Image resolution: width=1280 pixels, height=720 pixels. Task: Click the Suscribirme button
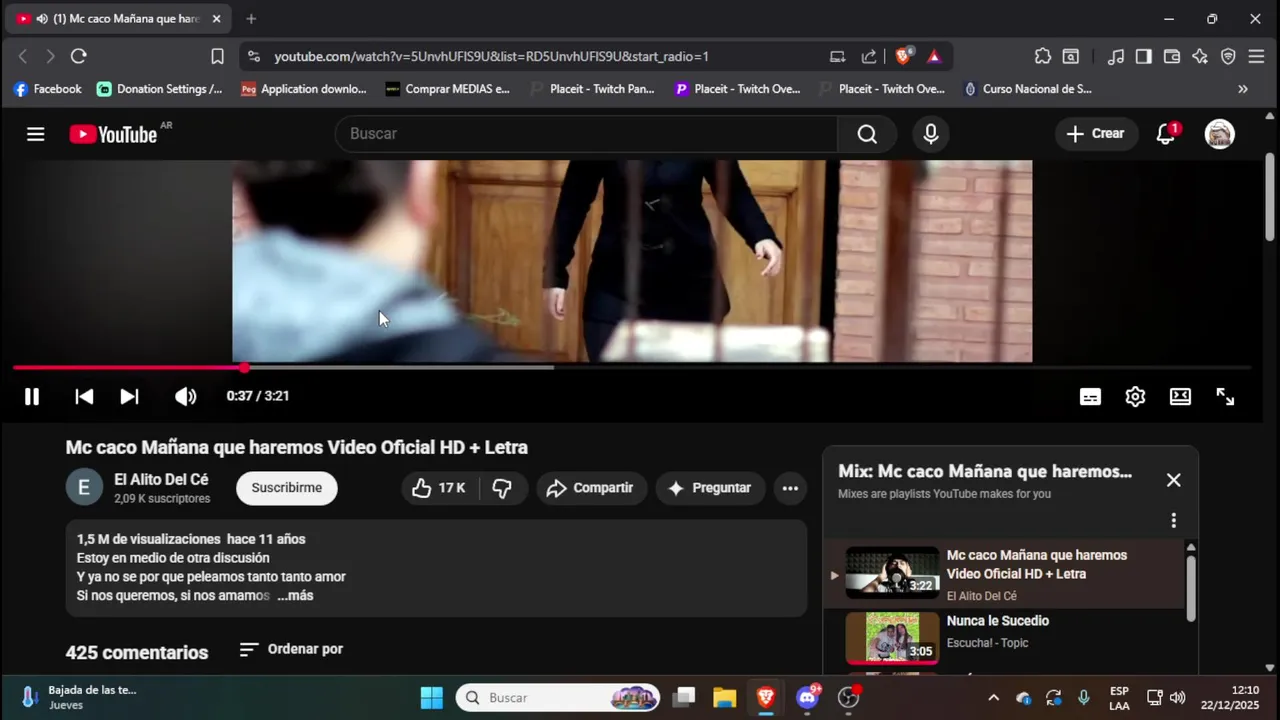click(287, 488)
